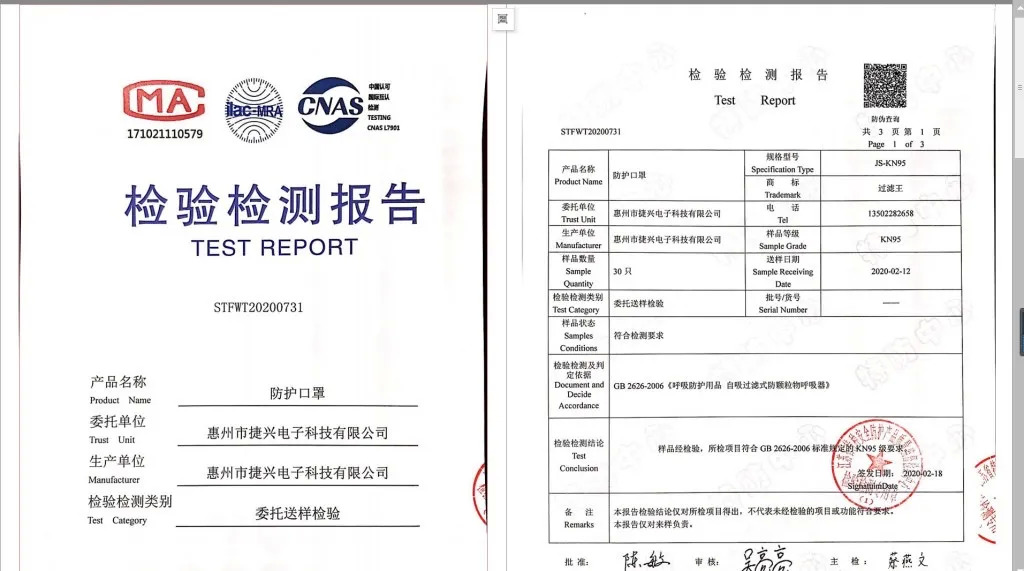Viewport: 1024px width, 571px height.
Task: Click the signature after 批准
Action: point(645,561)
